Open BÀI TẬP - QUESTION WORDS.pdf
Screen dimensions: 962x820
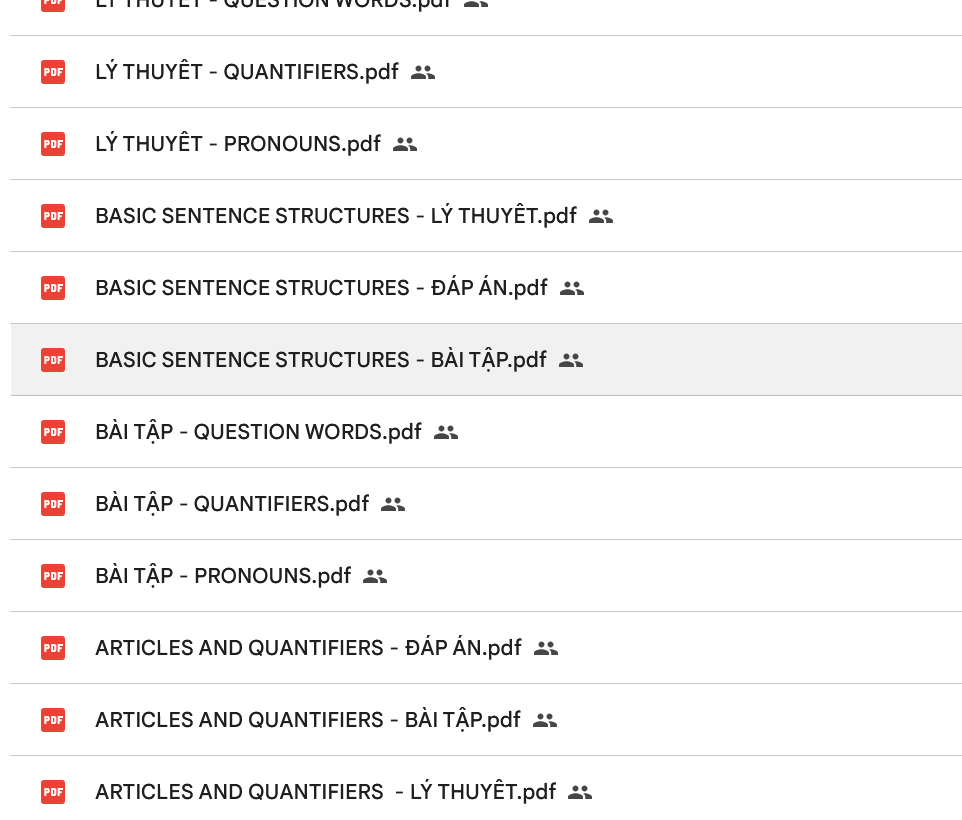click(258, 432)
